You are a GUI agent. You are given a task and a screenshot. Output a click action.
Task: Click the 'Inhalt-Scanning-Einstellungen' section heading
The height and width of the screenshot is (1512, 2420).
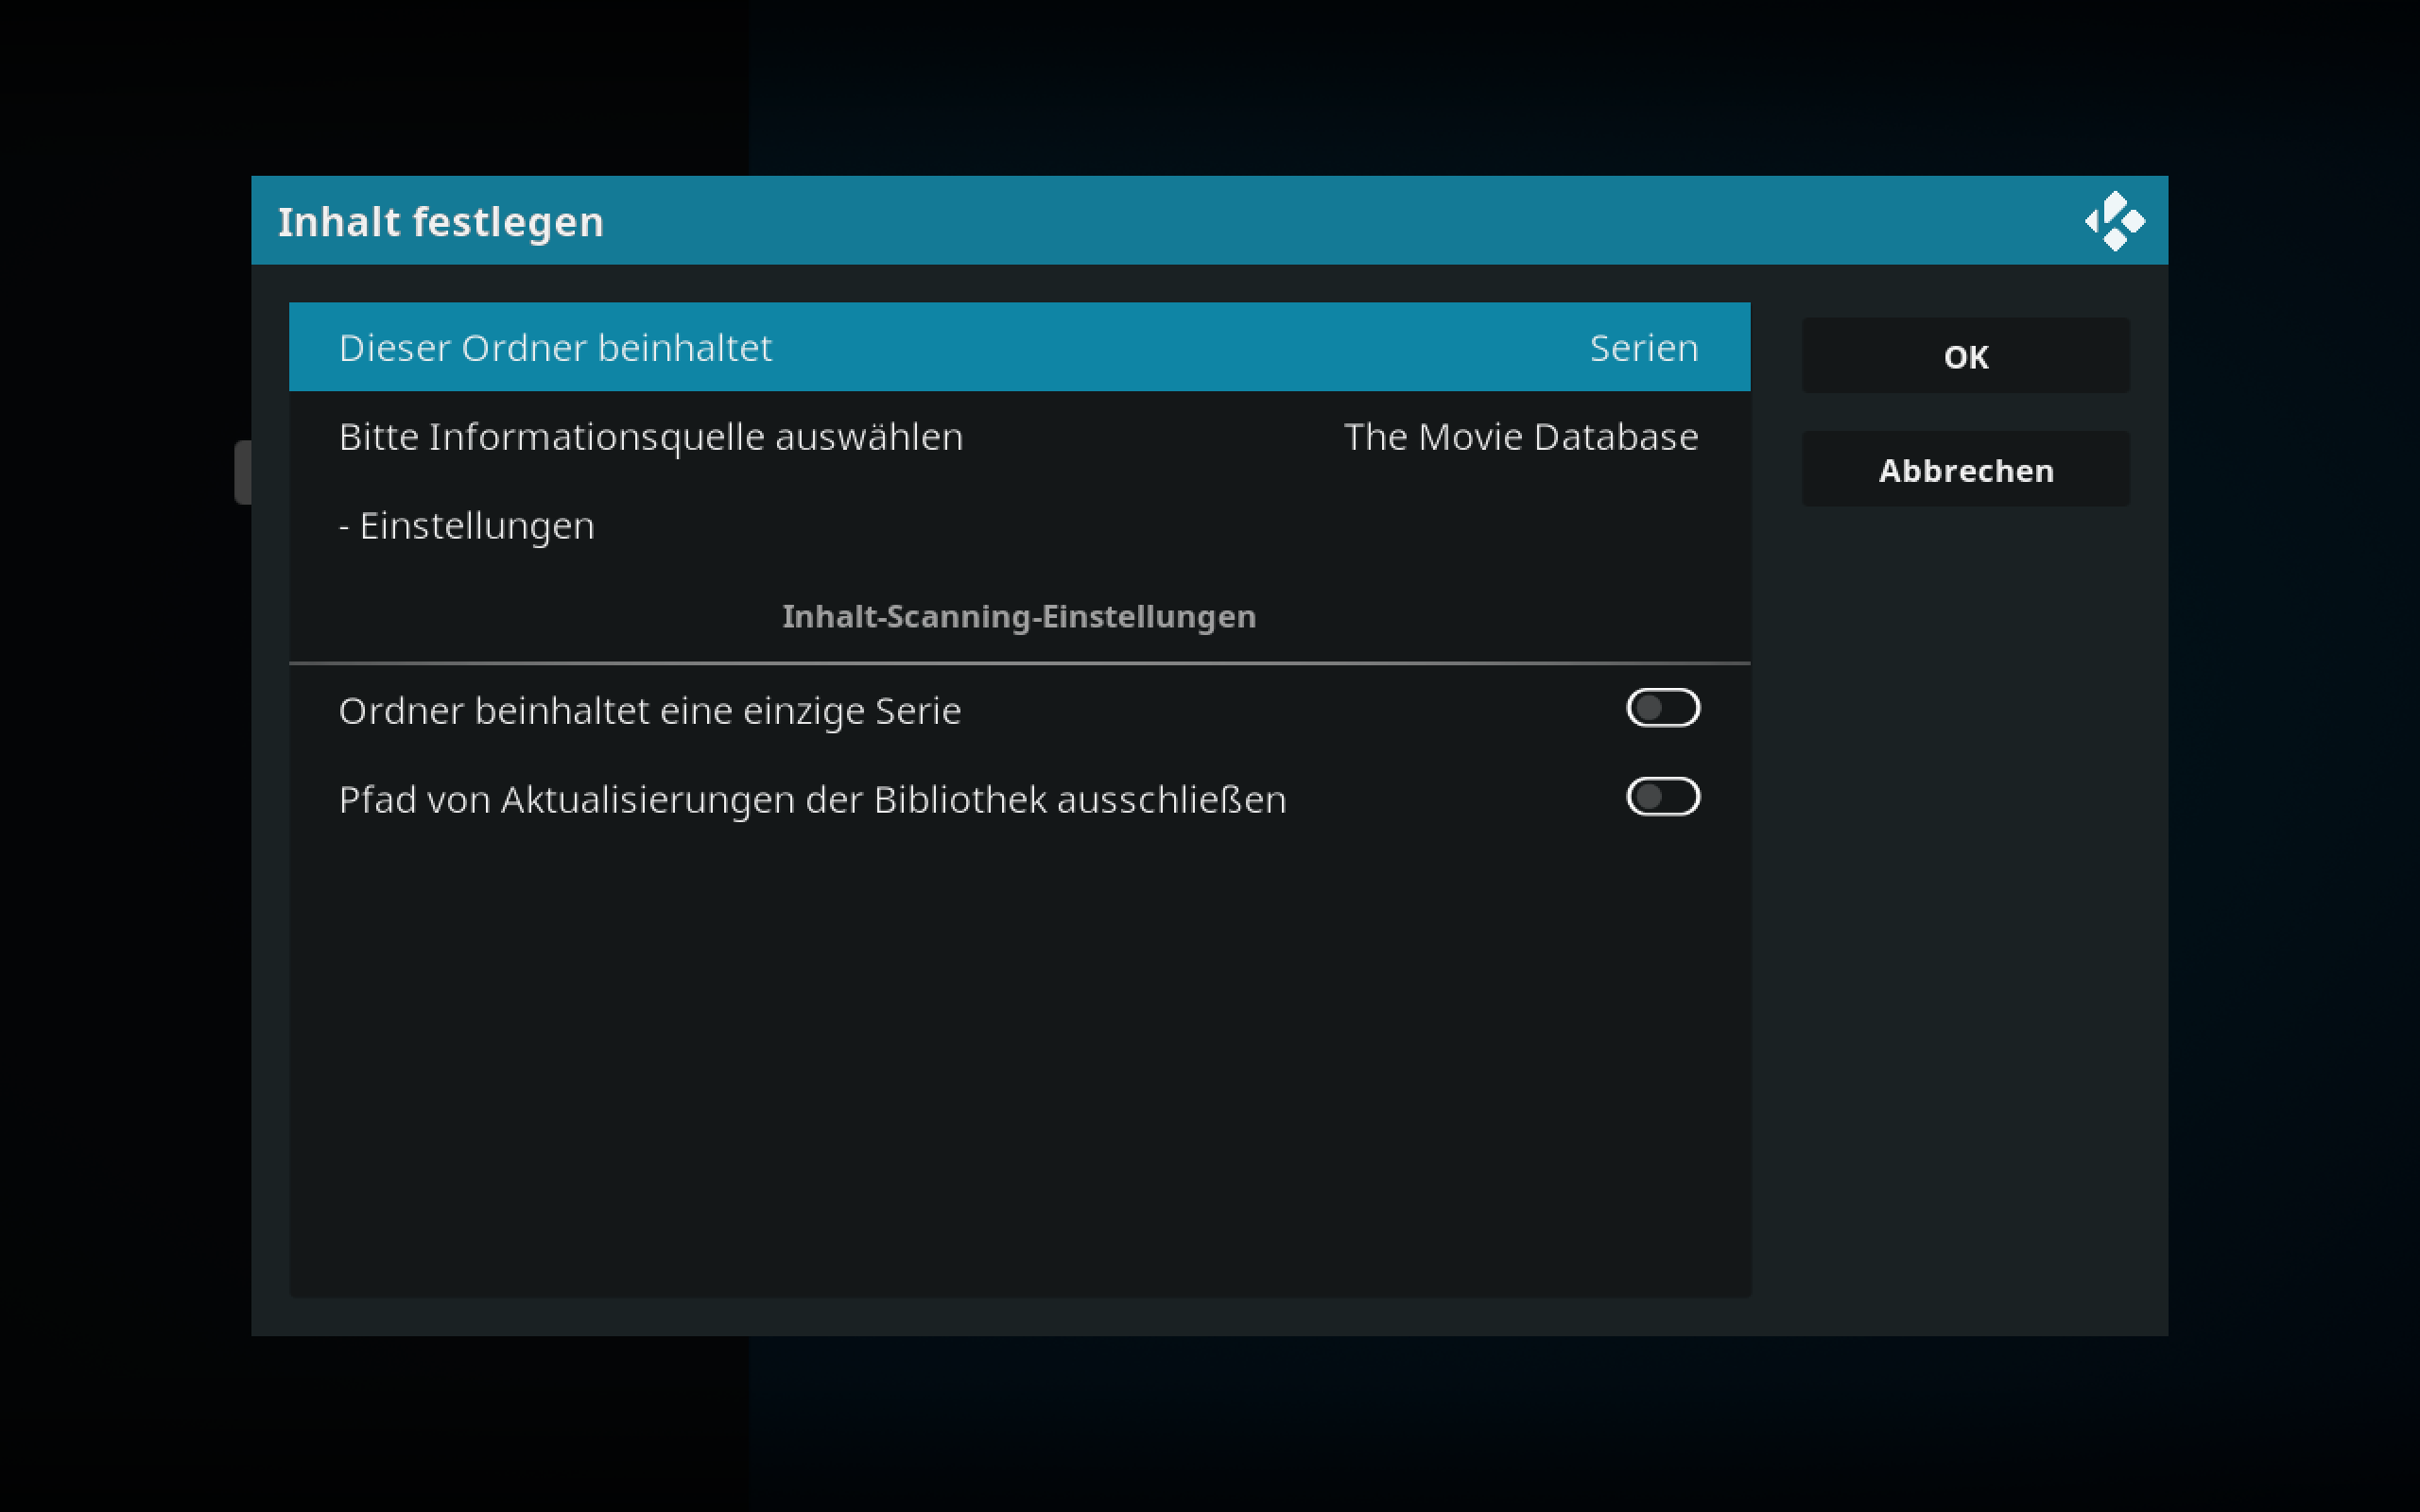[1019, 616]
